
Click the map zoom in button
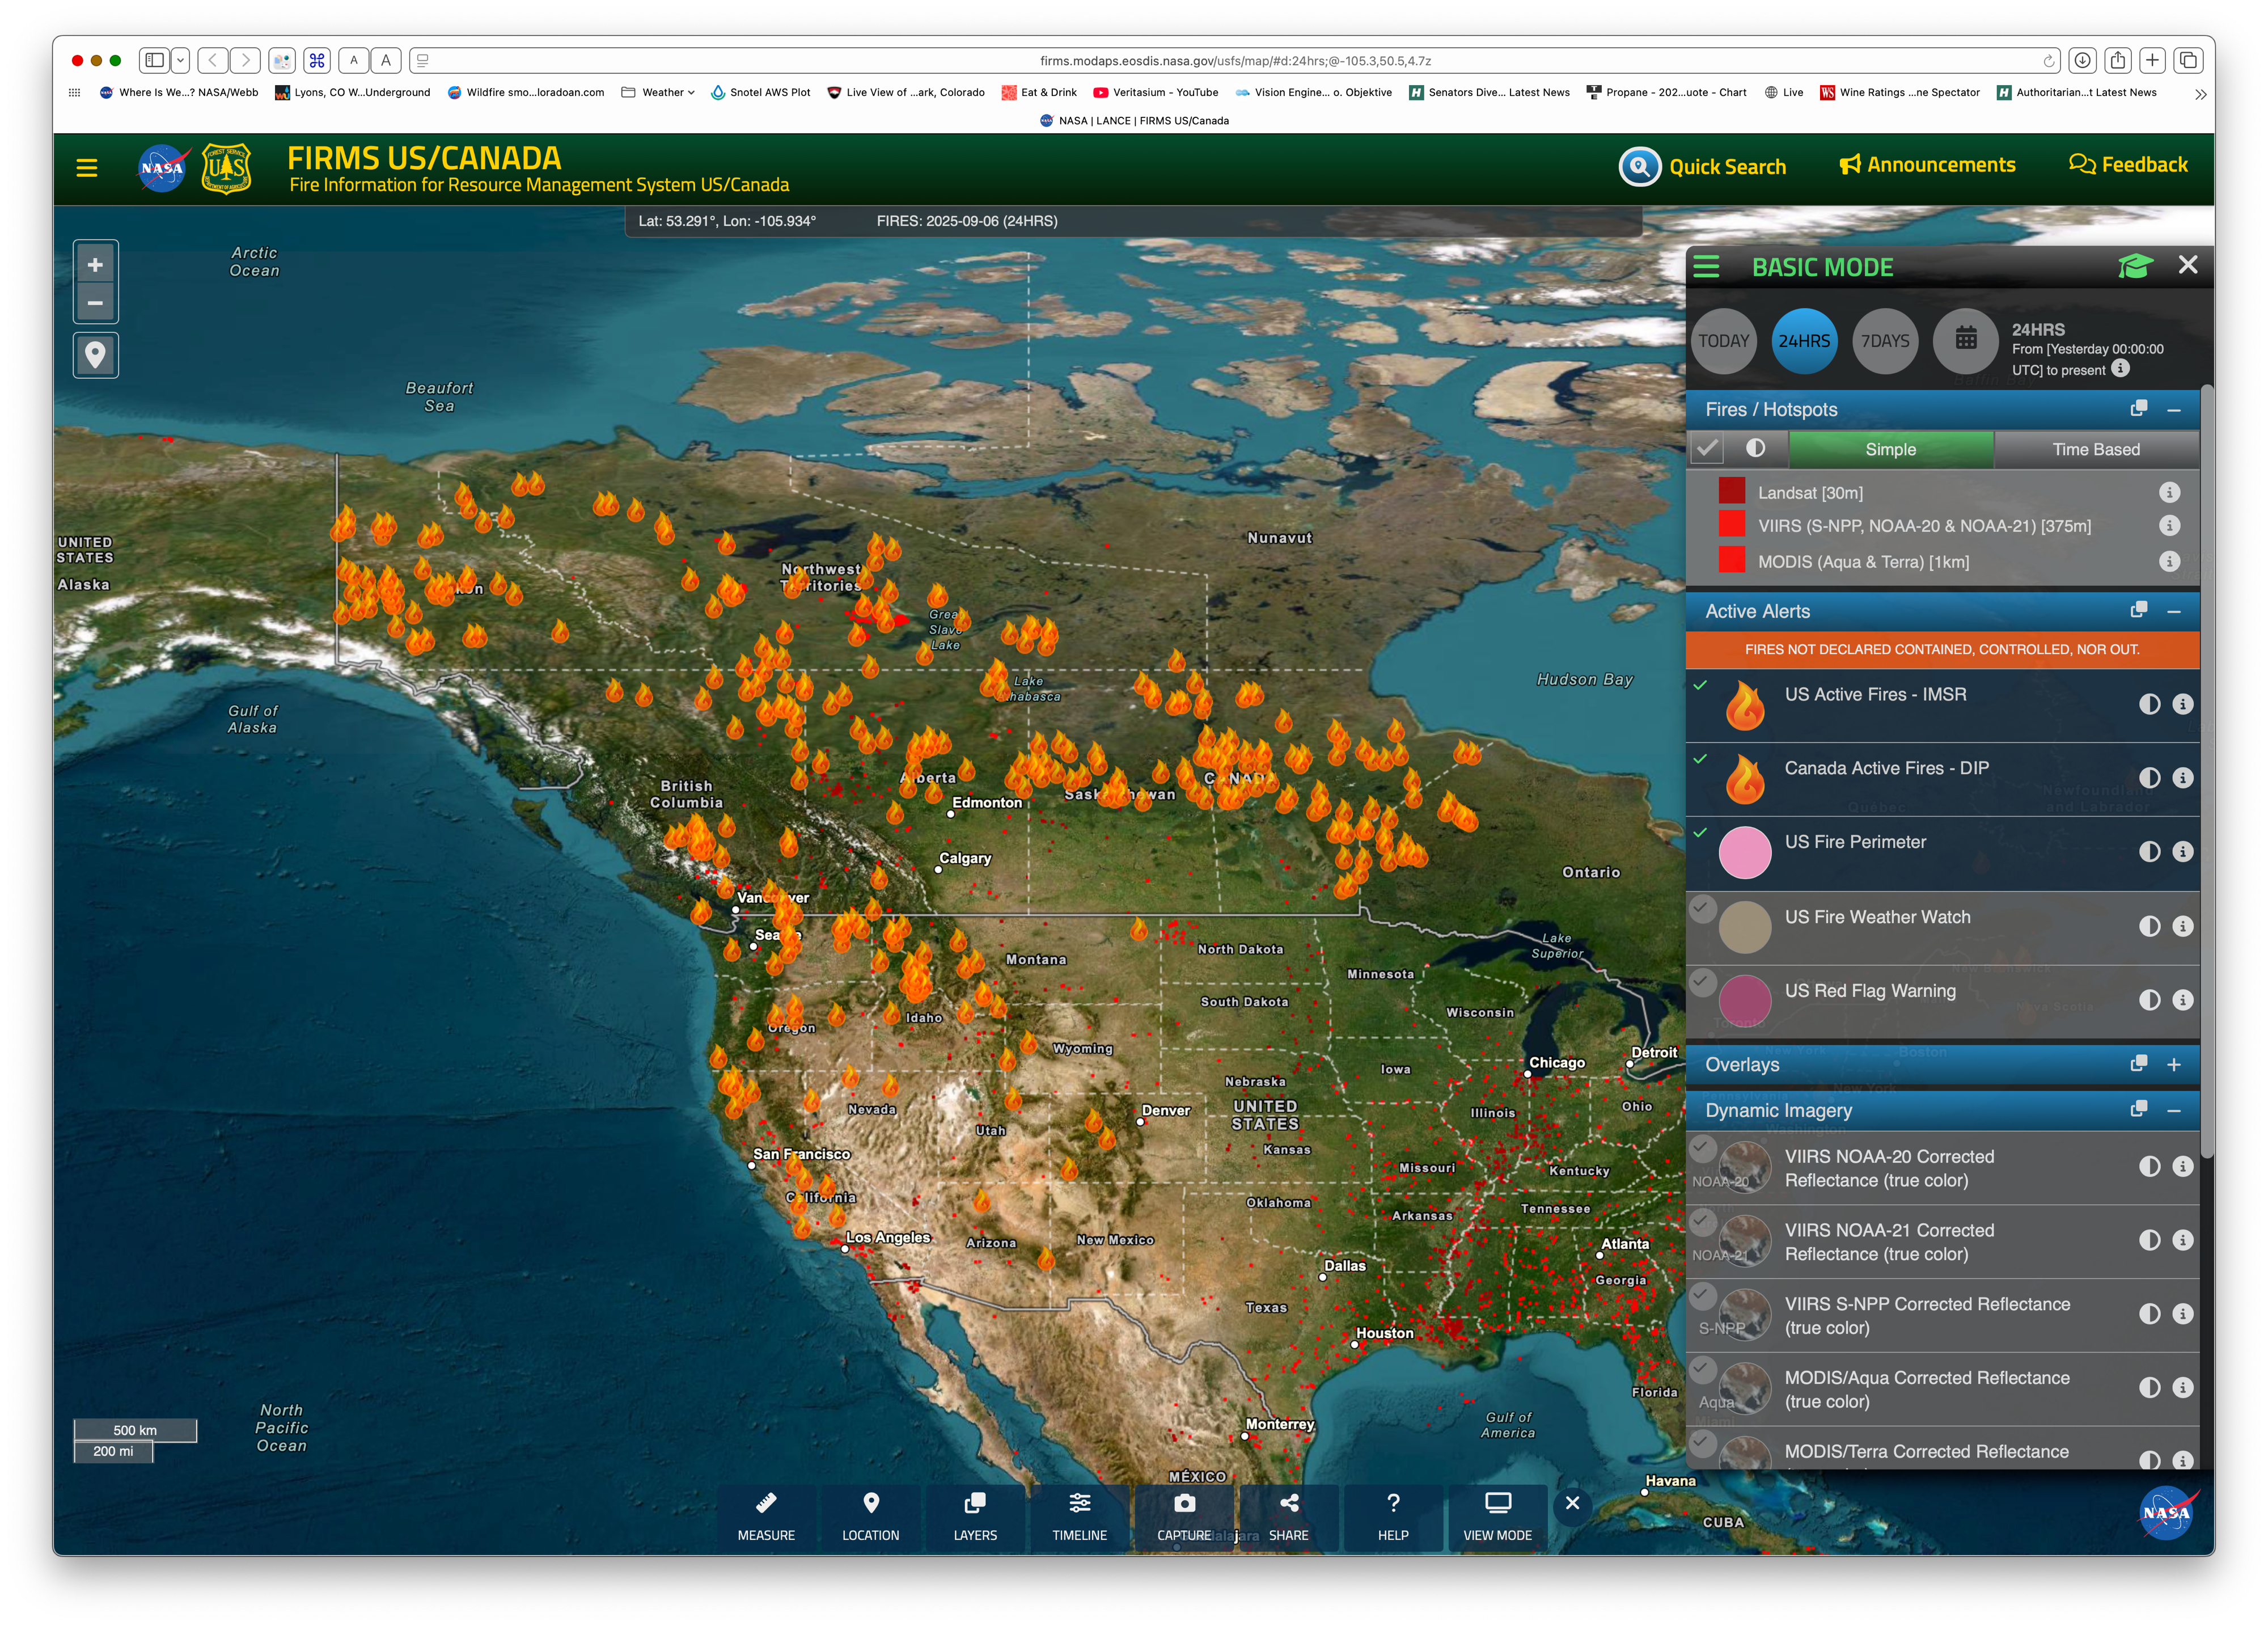pyautogui.click(x=95, y=265)
